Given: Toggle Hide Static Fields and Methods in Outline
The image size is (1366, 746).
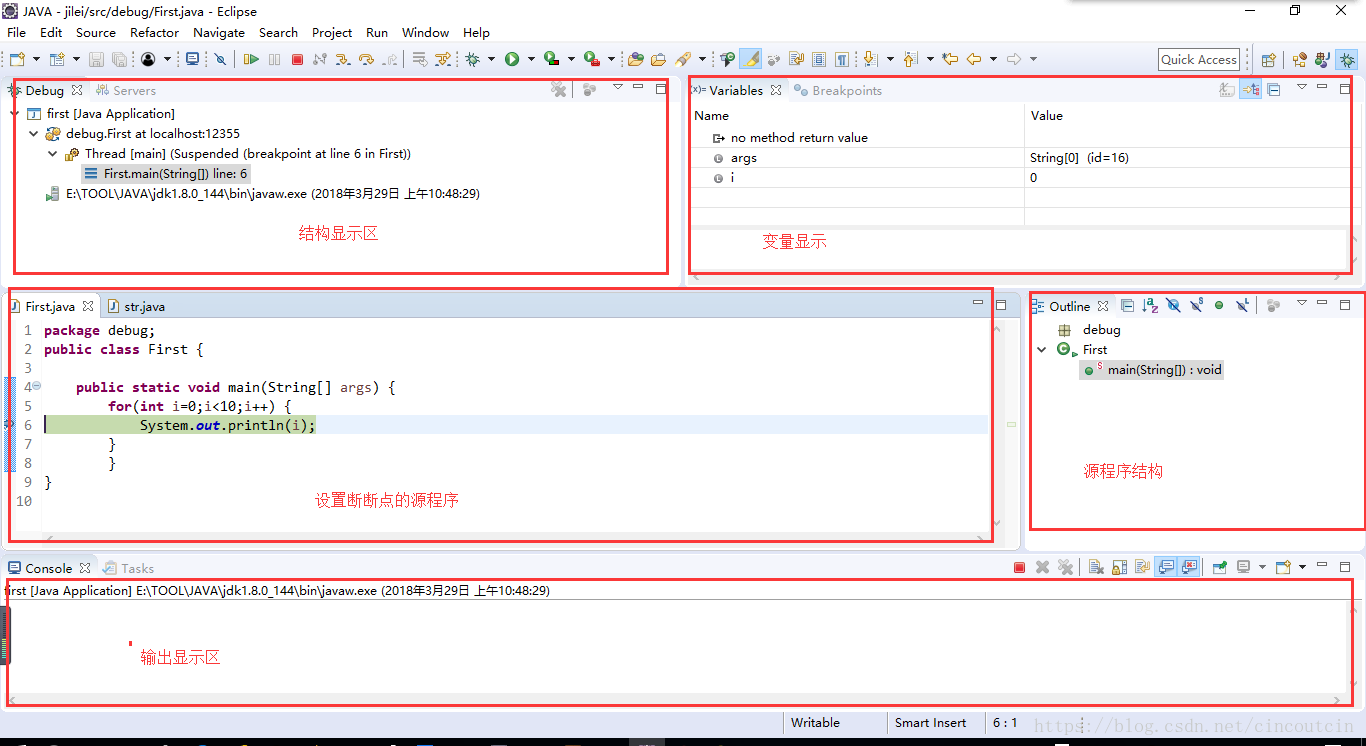Looking at the screenshot, I should 1196,306.
